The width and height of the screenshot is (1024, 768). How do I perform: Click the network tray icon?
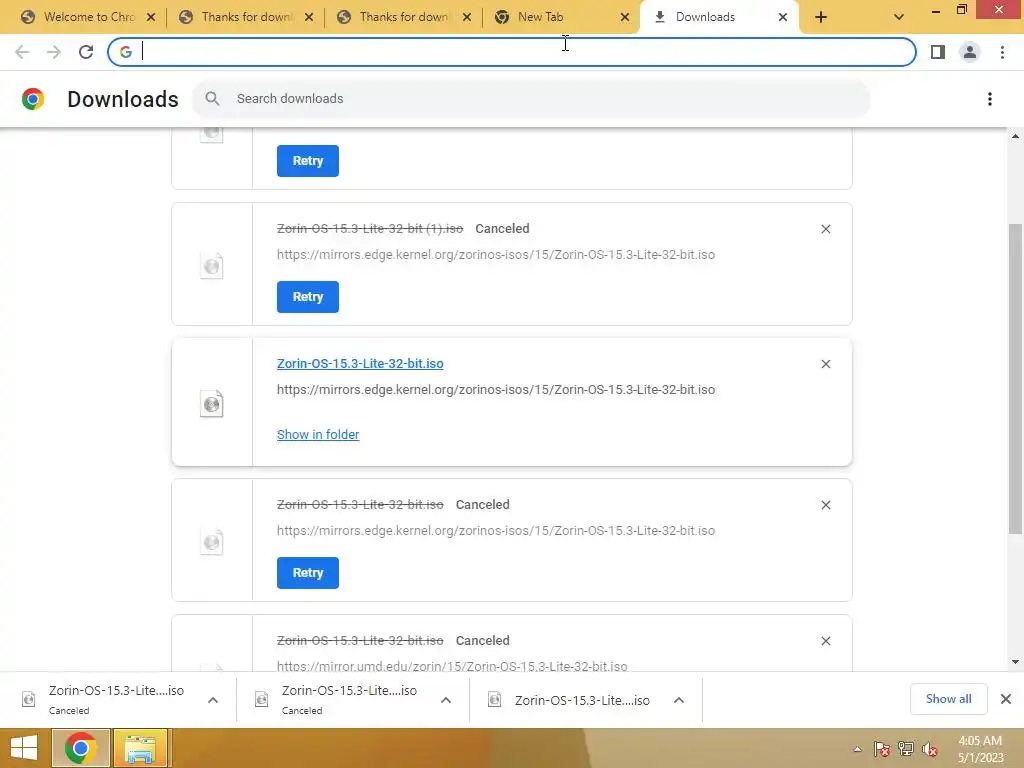[x=906, y=749]
